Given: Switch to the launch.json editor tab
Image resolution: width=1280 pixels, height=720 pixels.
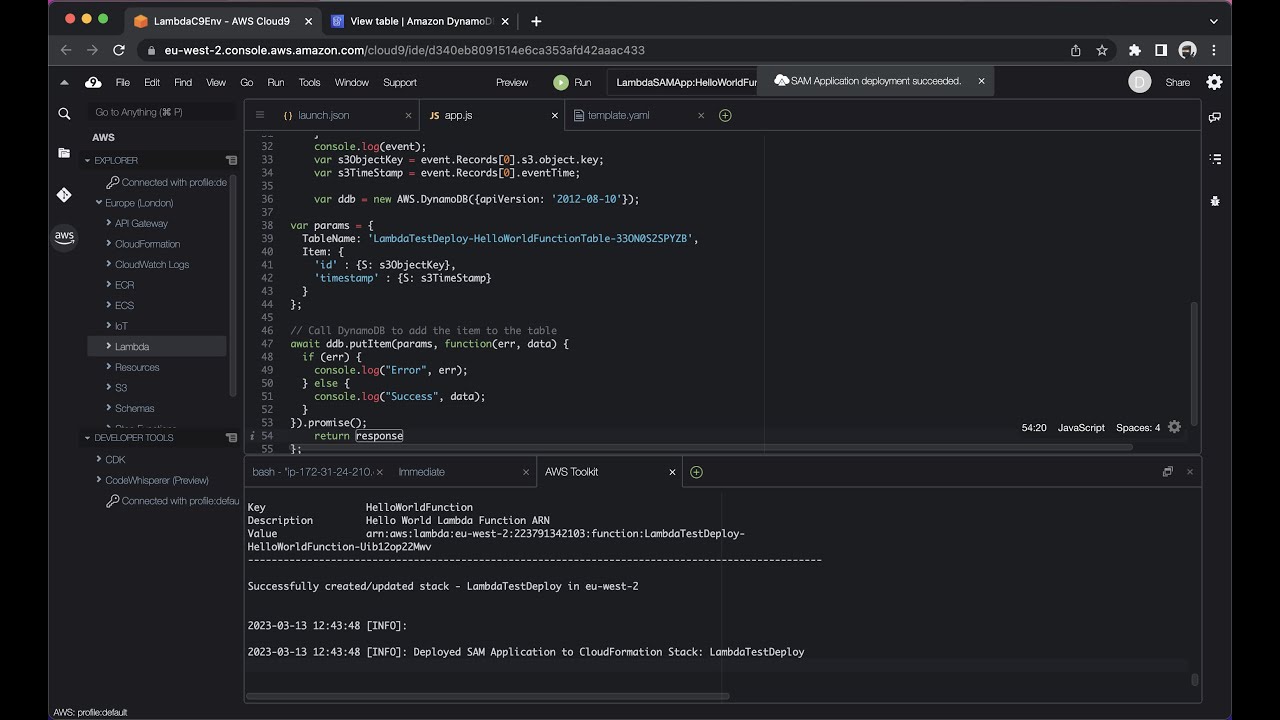Looking at the screenshot, I should 323,115.
